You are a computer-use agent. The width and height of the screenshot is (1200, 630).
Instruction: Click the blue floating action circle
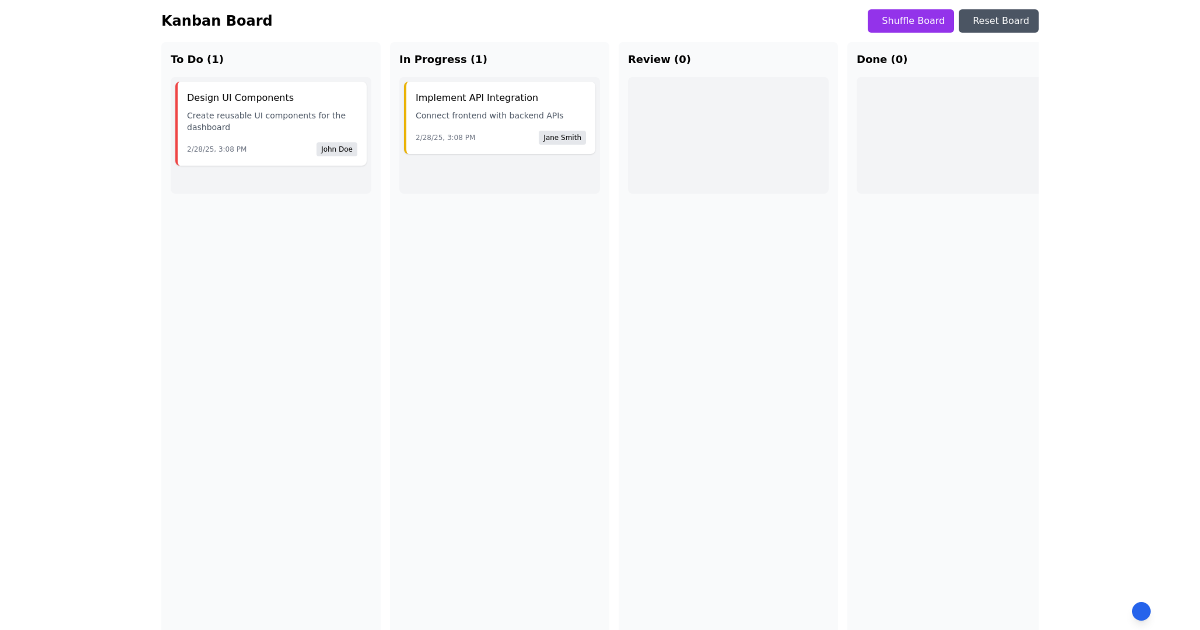point(1141,611)
